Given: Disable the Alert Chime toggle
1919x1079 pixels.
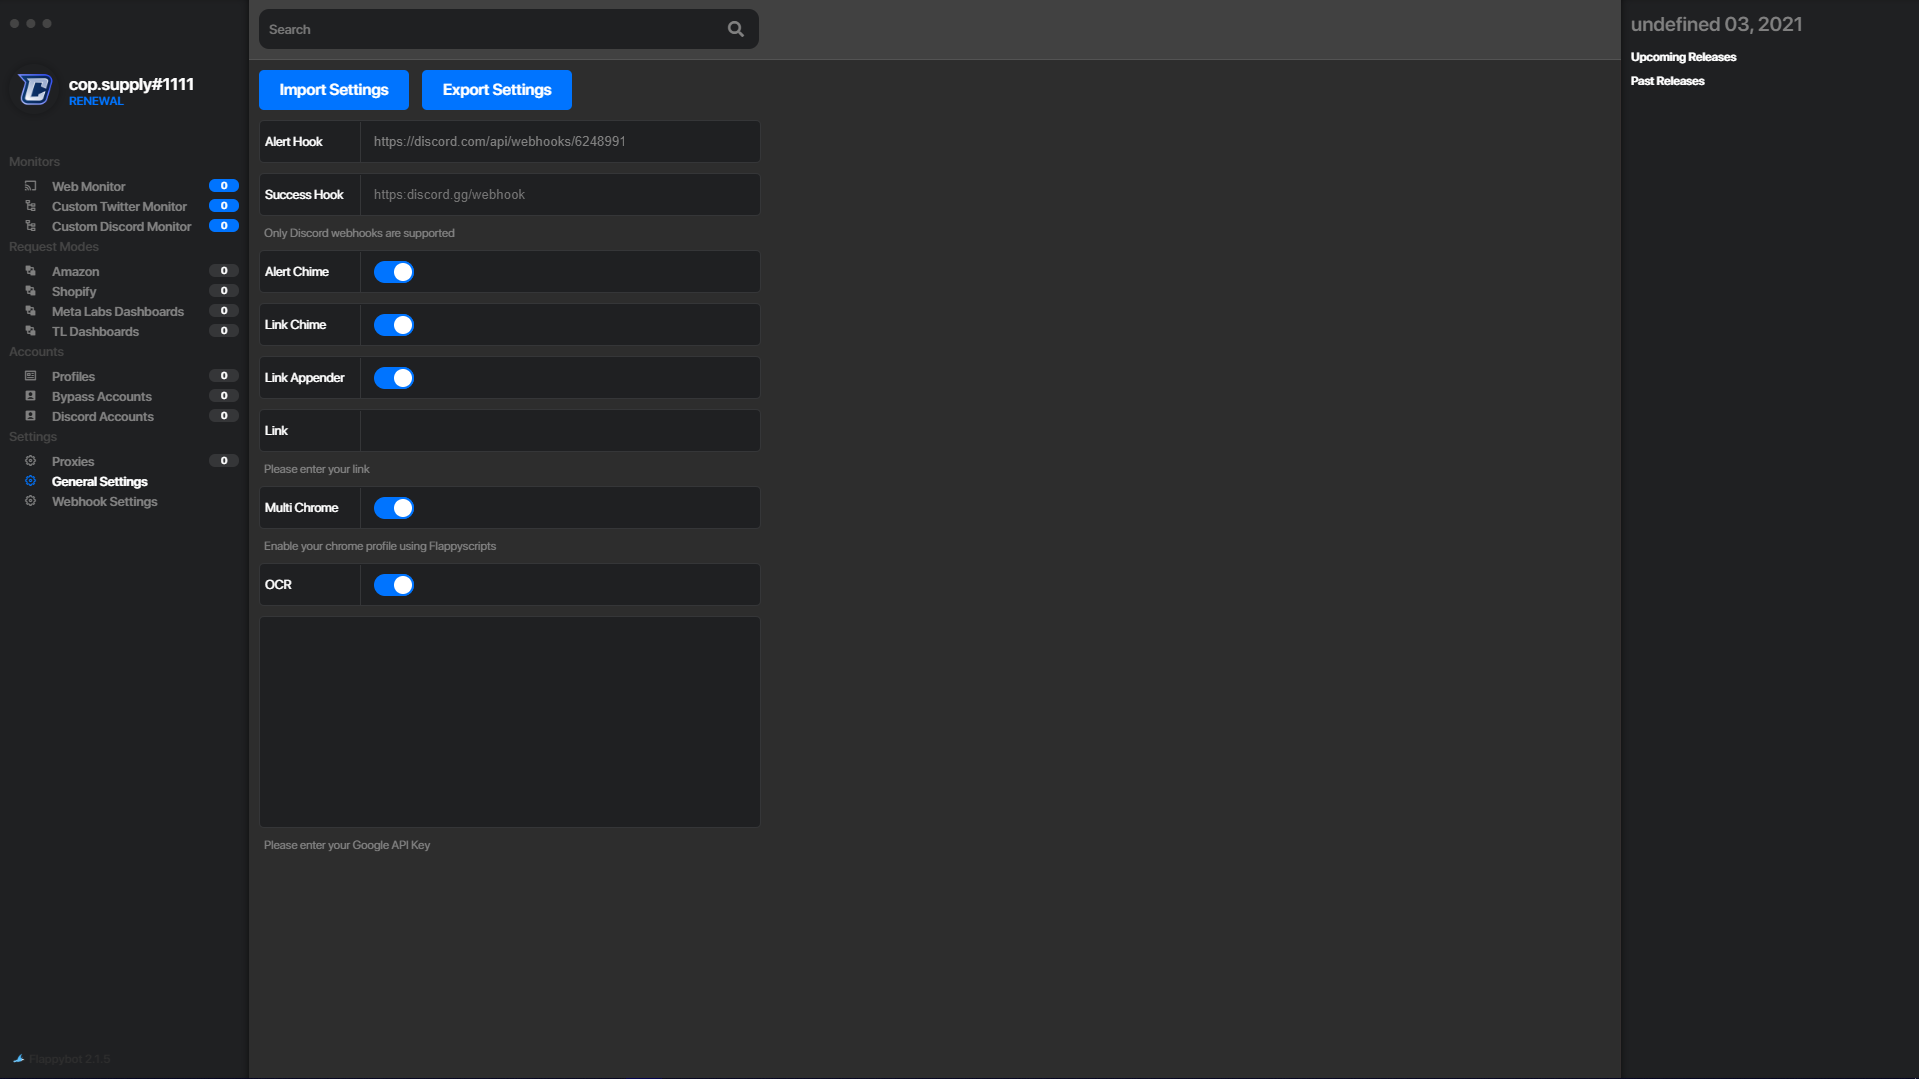Looking at the screenshot, I should 393,272.
